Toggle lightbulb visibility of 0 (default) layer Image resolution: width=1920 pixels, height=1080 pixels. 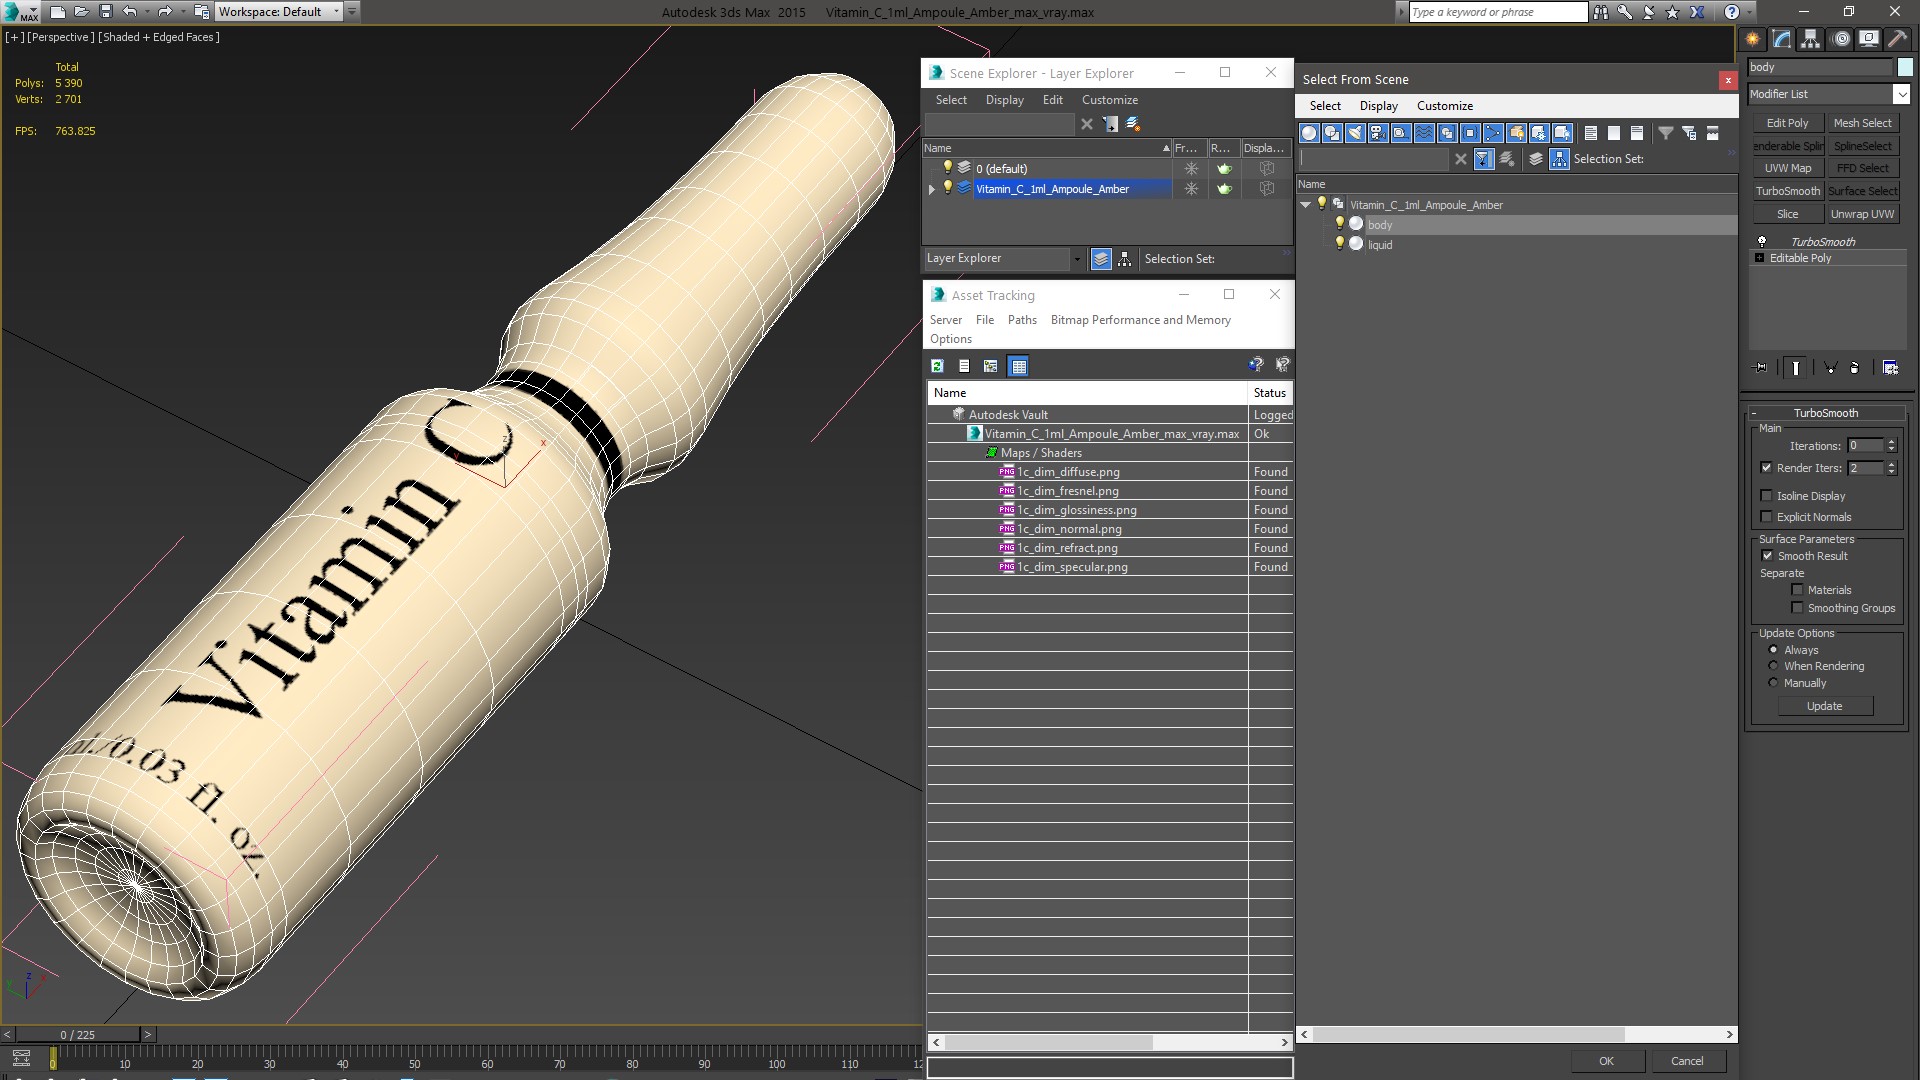[947, 168]
